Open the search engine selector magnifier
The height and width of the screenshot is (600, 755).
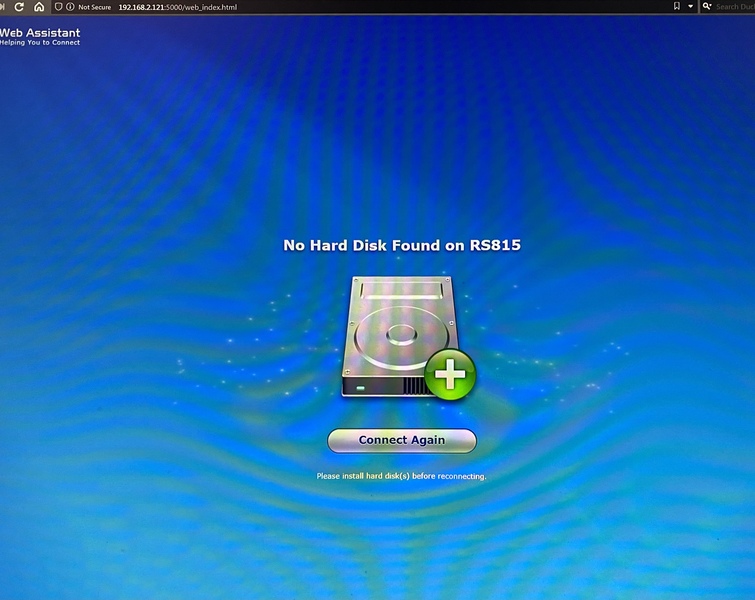coord(707,6)
